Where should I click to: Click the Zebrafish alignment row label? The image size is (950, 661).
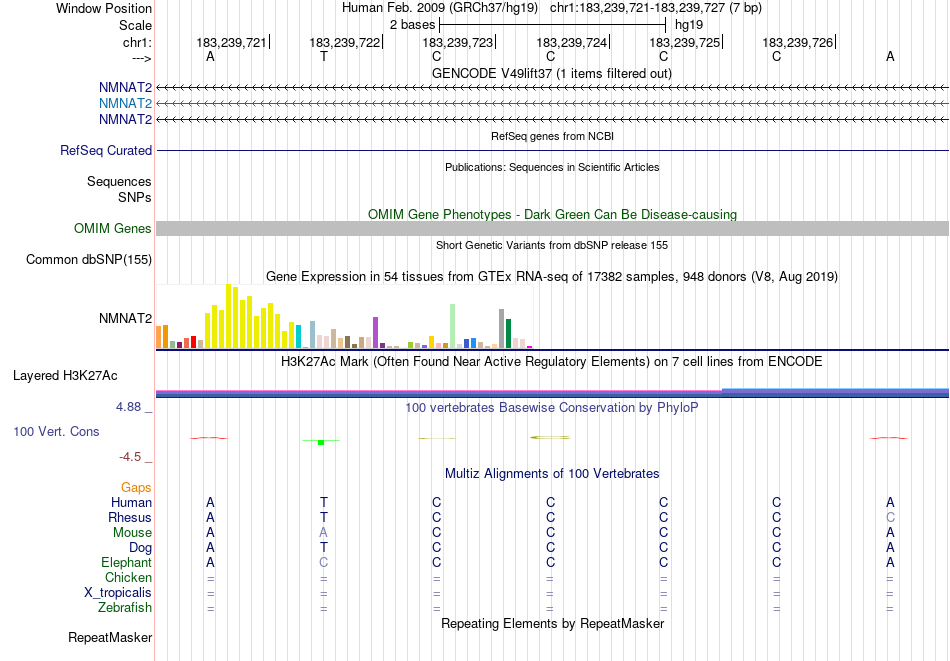[x=125, y=607]
